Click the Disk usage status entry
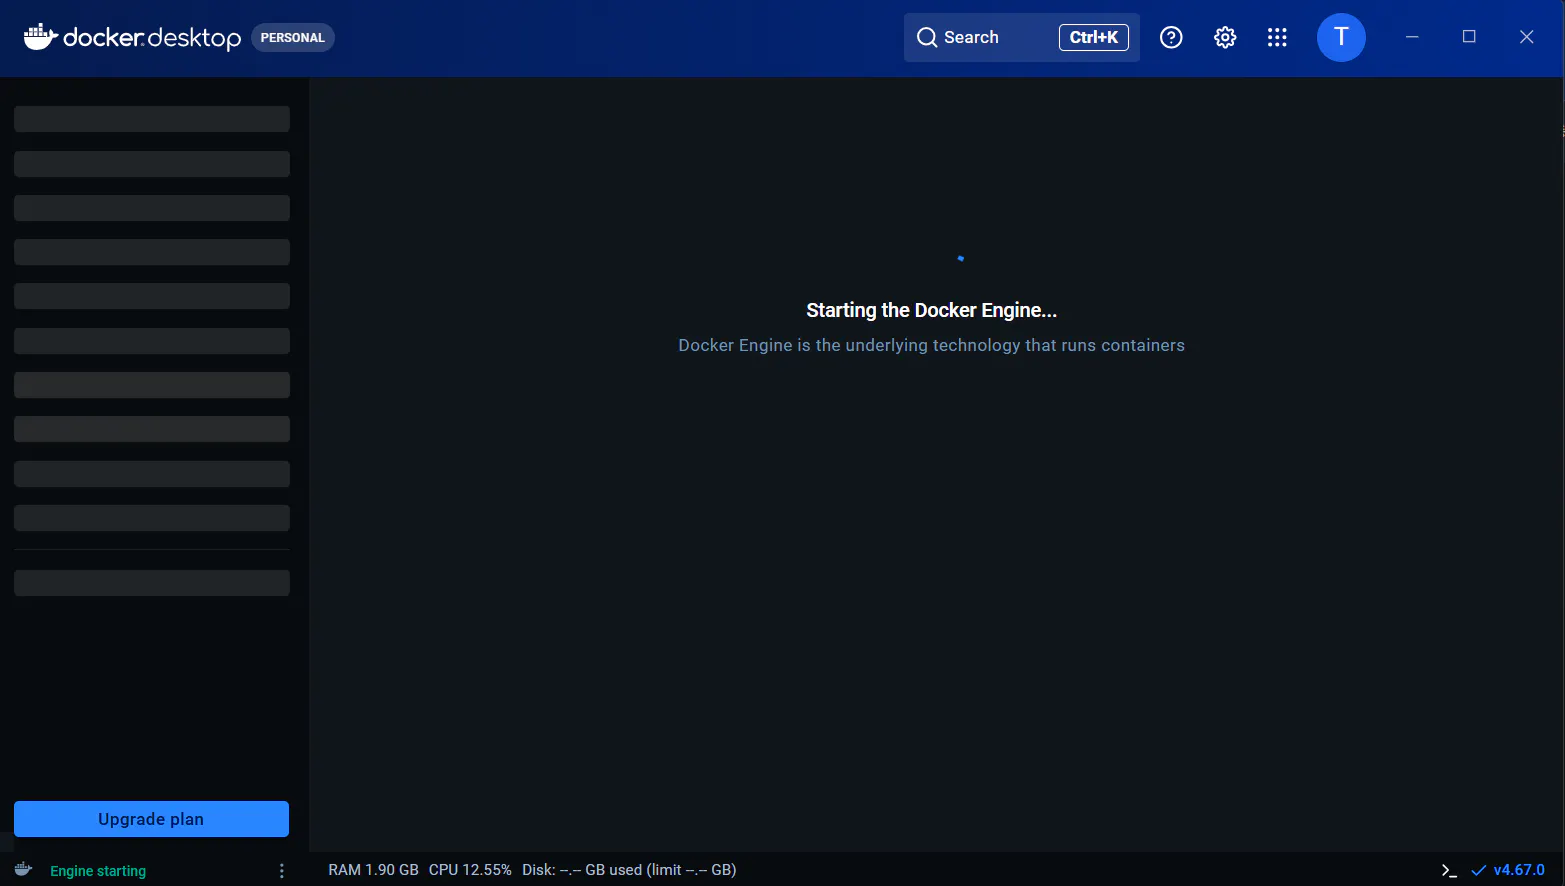The height and width of the screenshot is (886, 1565). tap(629, 870)
